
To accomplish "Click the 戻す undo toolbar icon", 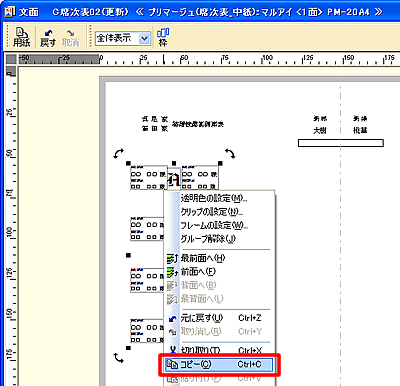I will (48, 38).
